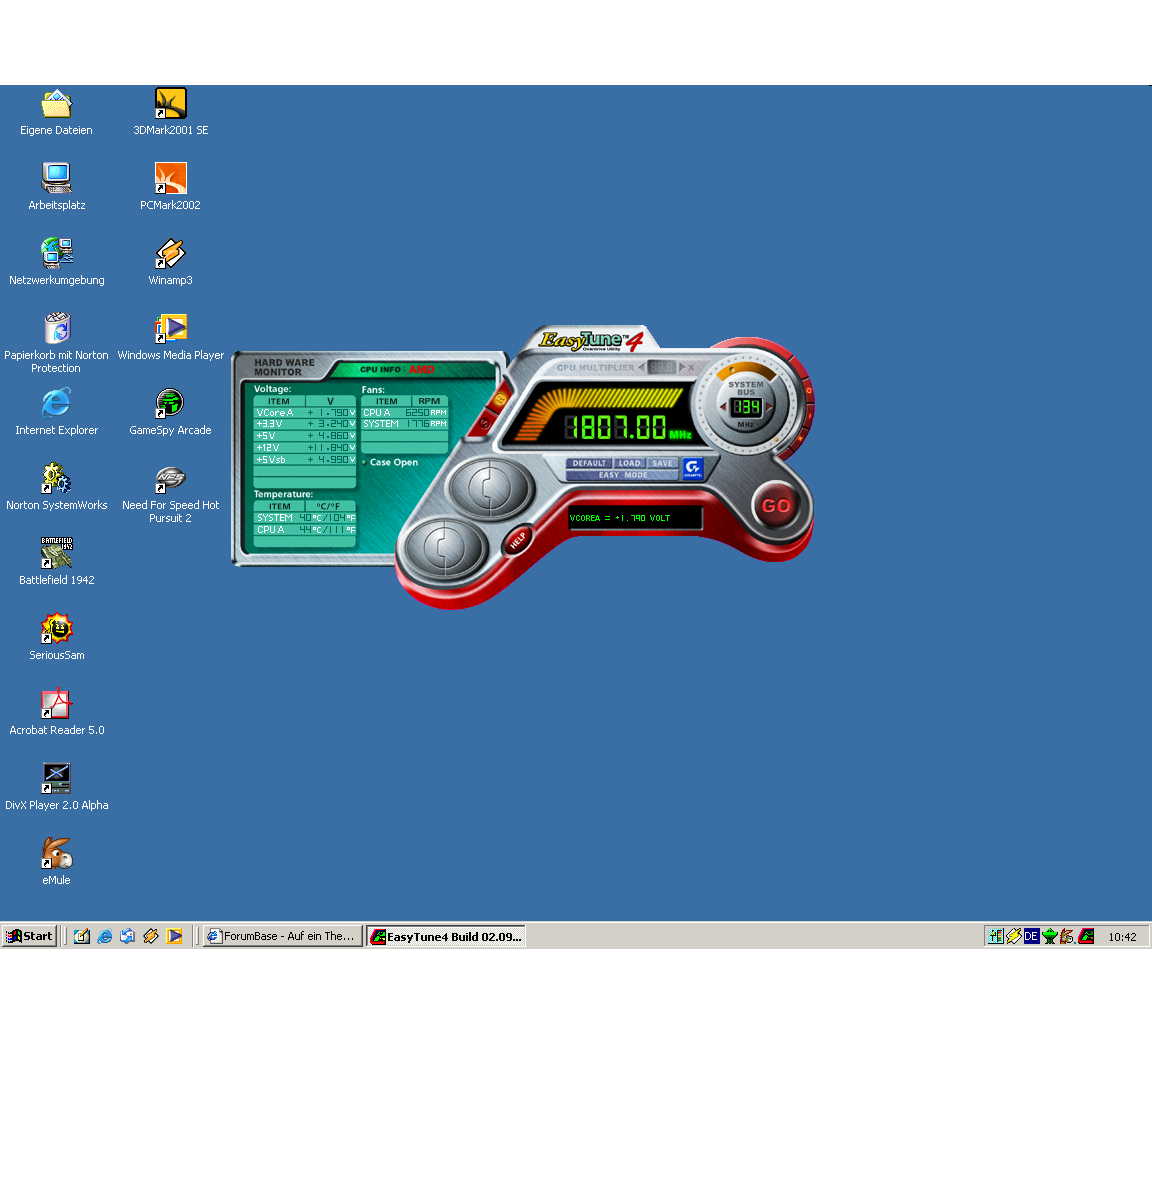Select the 3DMark2001 SE desktop icon
Viewport: 1152px width, 1200px height.
[170, 112]
